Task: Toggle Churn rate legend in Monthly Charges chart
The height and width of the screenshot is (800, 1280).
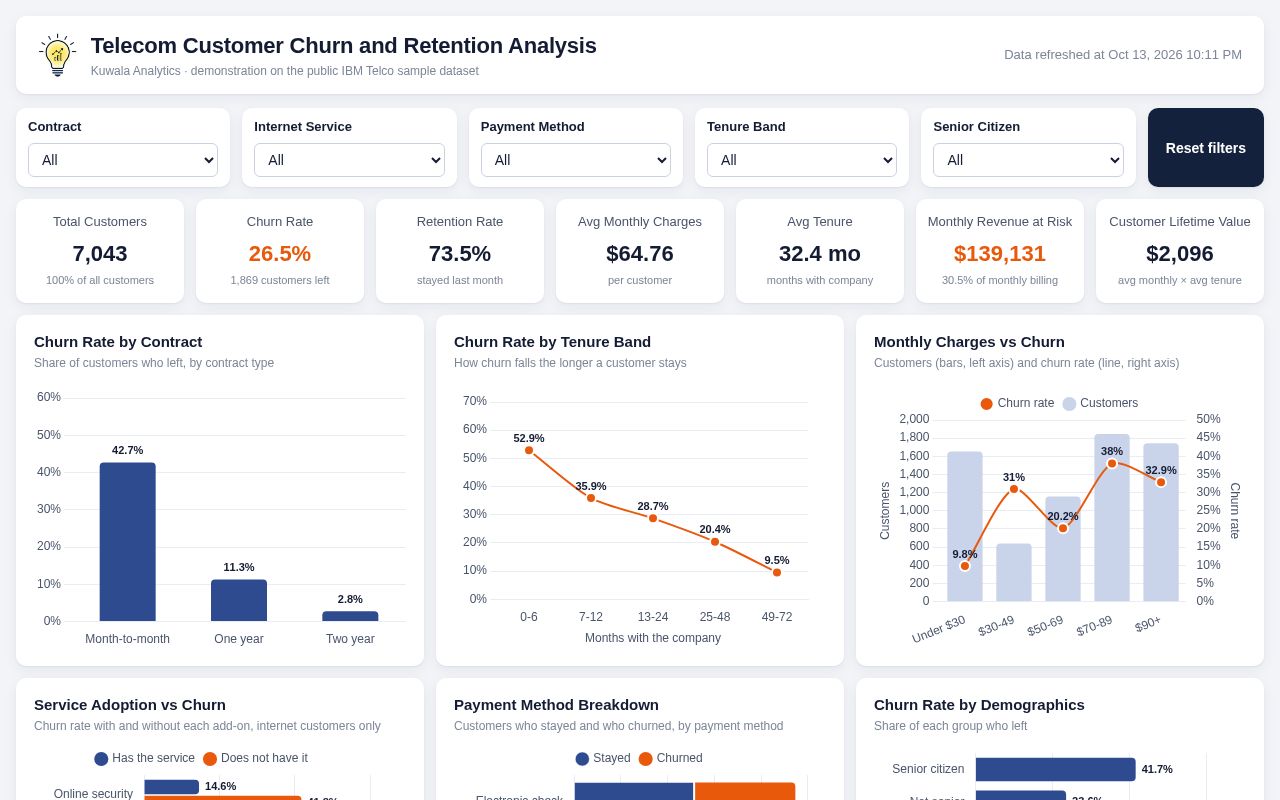Action: click(1017, 403)
